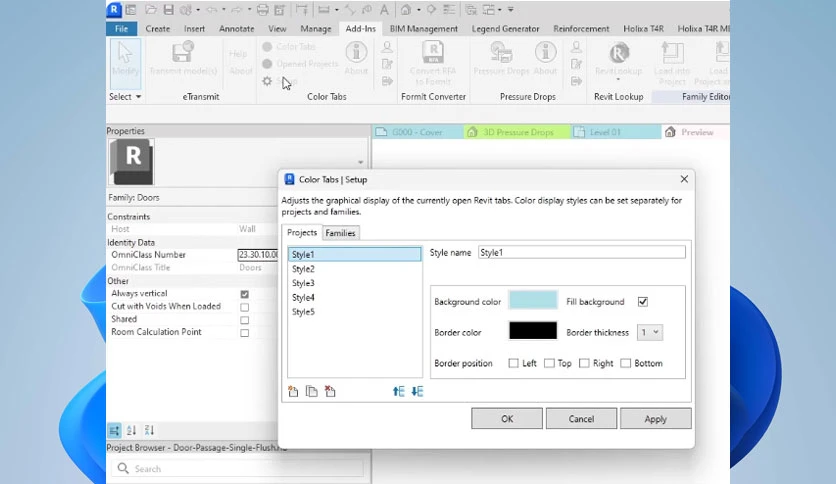This screenshot has width=836, height=484.
Task: Click About in the eTransmit panel
Action: 240,71
